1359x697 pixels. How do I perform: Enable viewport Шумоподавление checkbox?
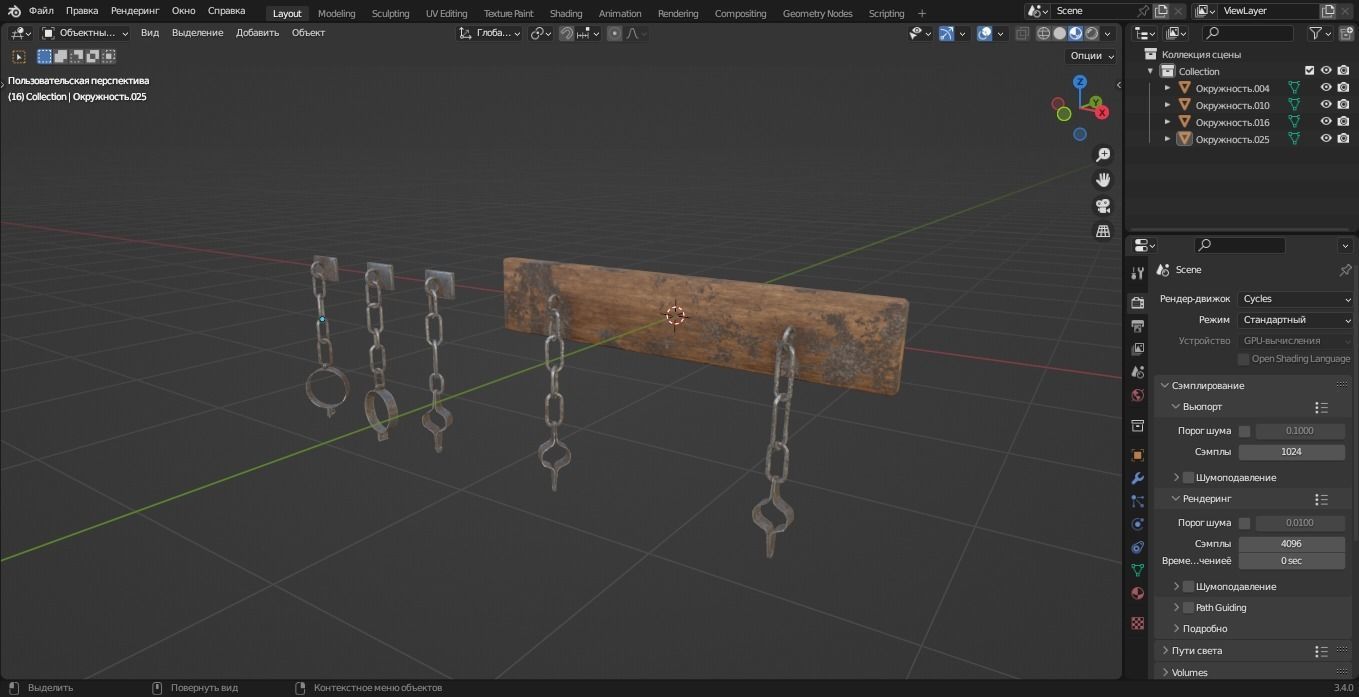coord(1188,478)
